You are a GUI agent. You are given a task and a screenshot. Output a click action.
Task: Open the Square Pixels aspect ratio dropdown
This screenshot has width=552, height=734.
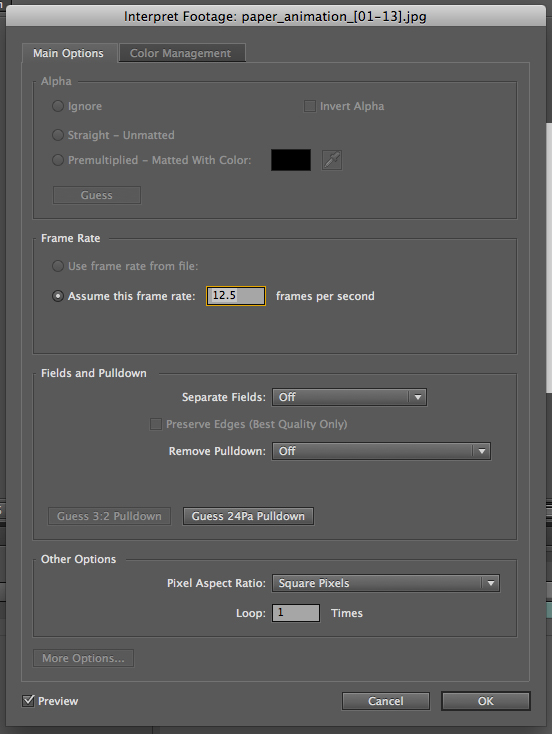[x=386, y=583]
